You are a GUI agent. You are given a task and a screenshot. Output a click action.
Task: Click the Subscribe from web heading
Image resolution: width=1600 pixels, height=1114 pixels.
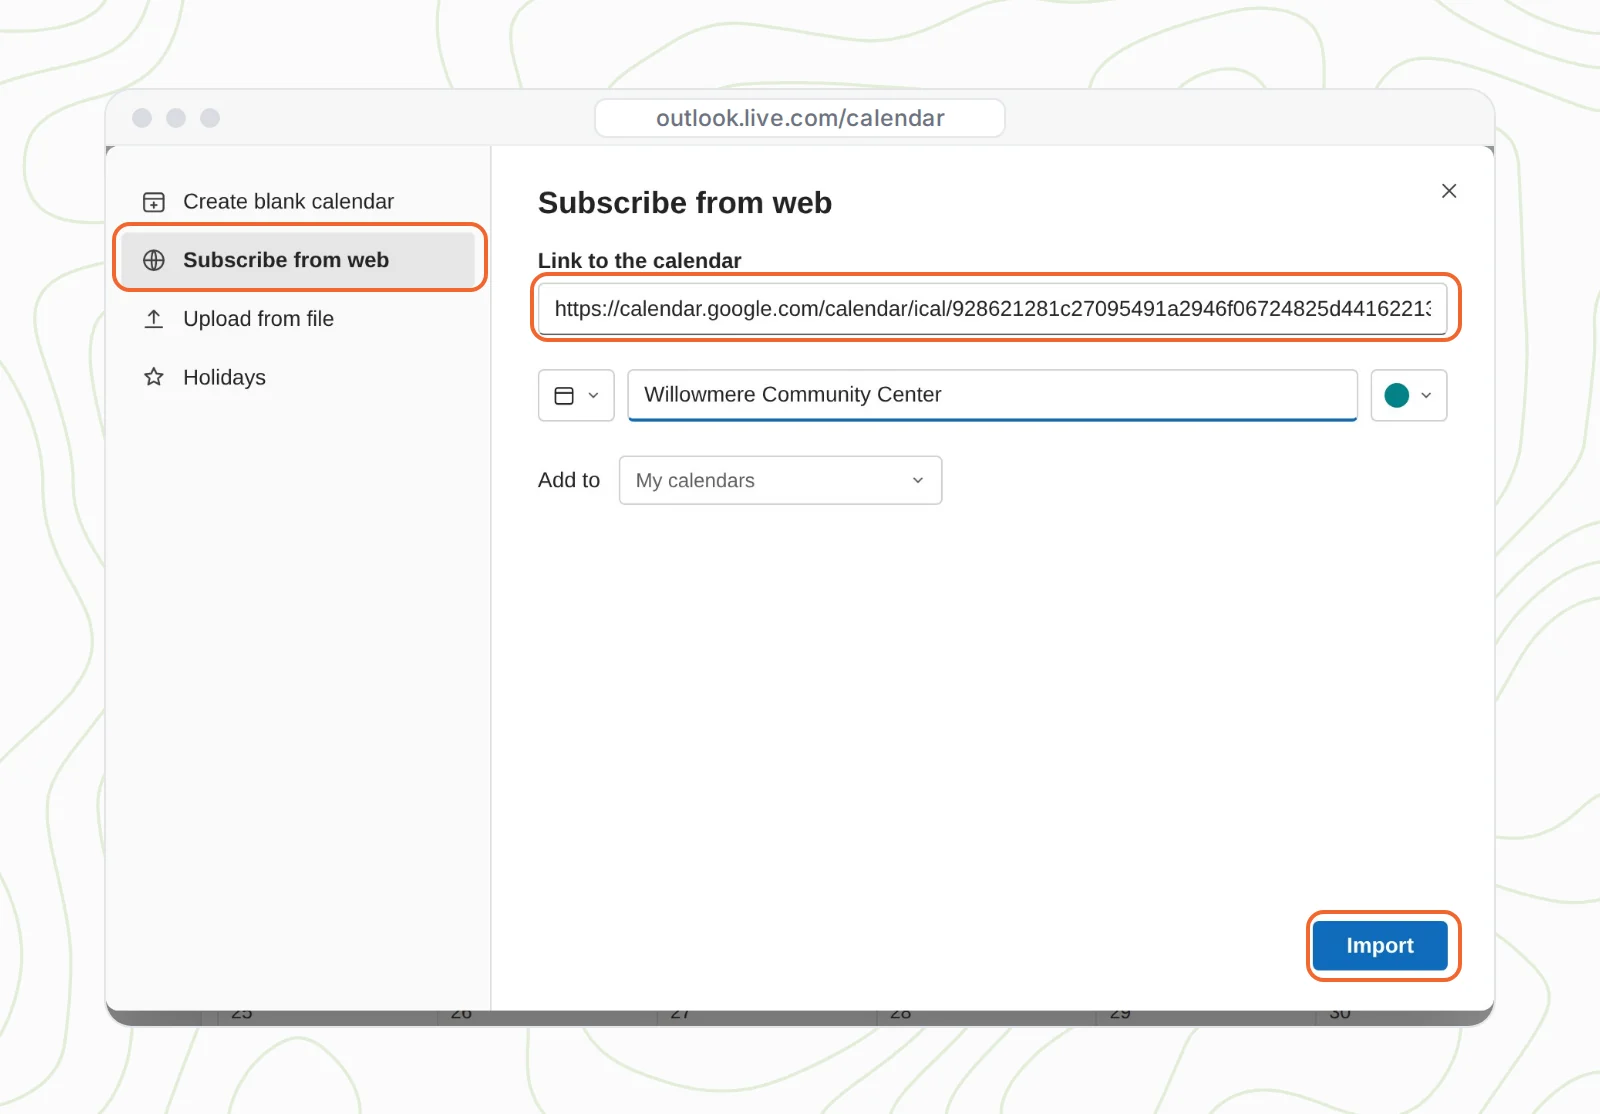tap(685, 203)
